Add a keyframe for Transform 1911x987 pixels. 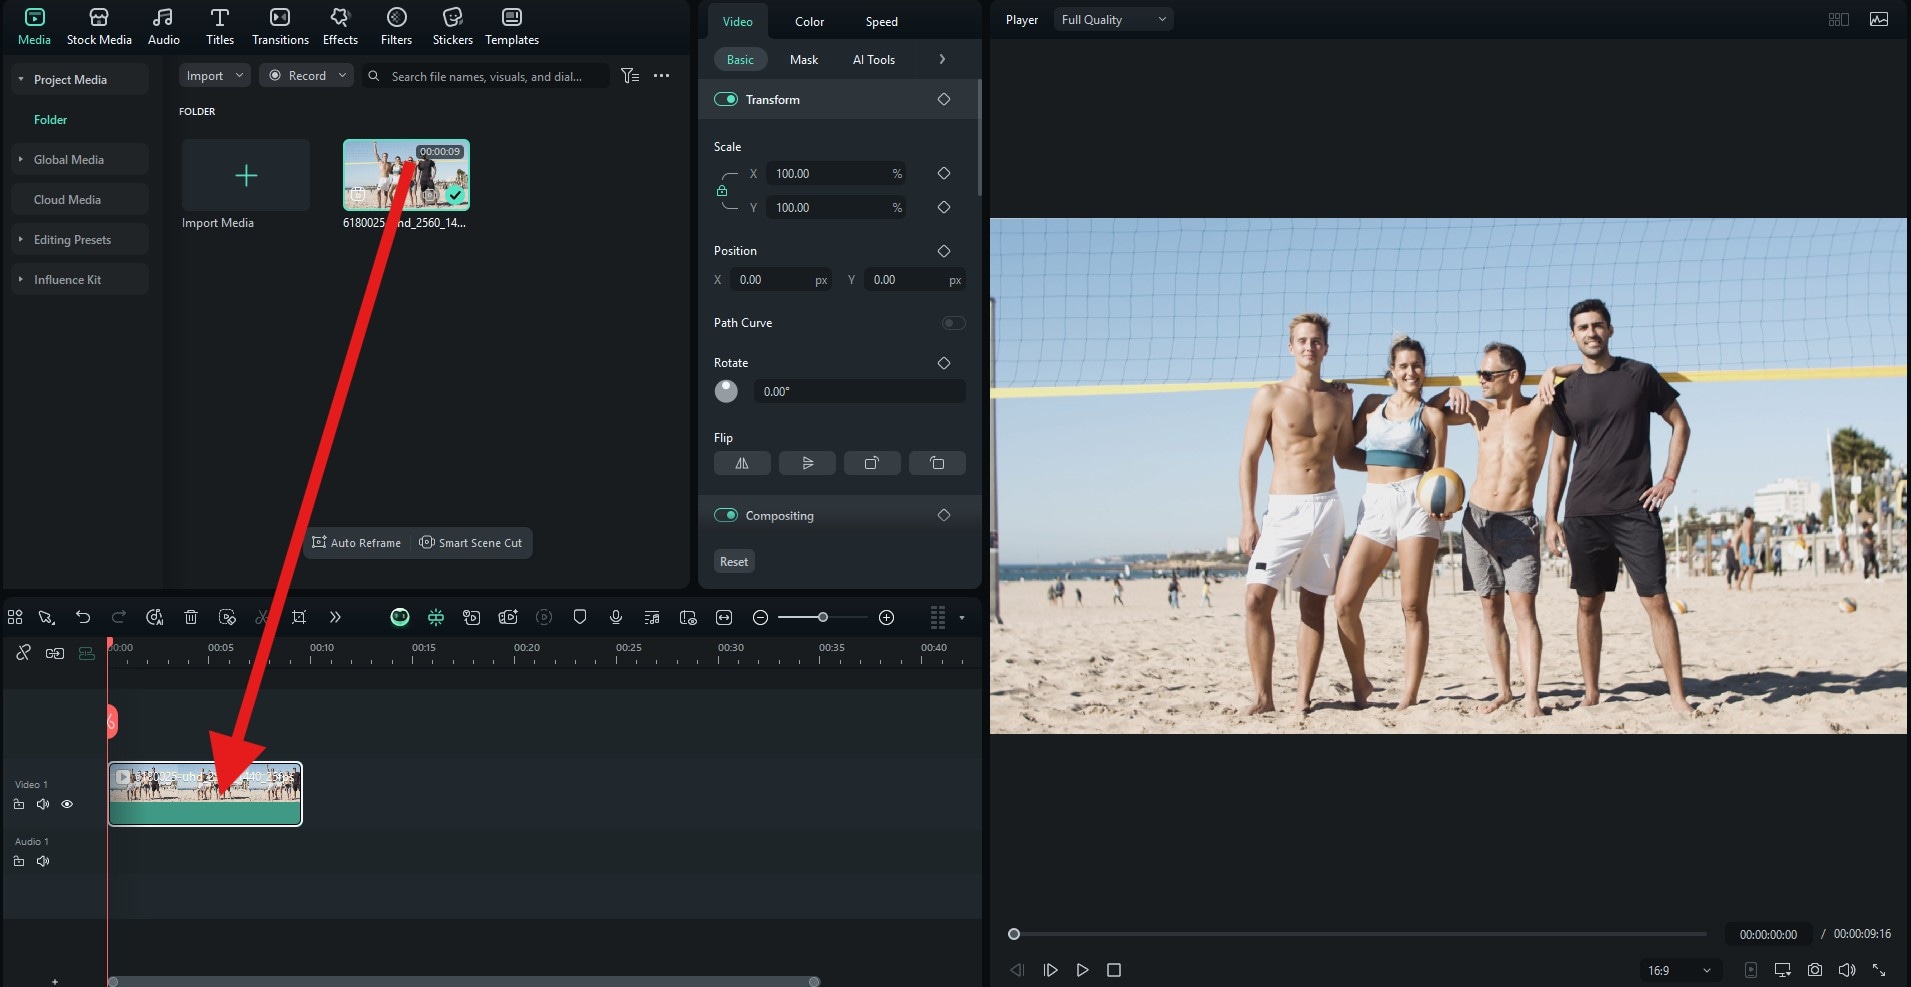pyautogui.click(x=943, y=99)
